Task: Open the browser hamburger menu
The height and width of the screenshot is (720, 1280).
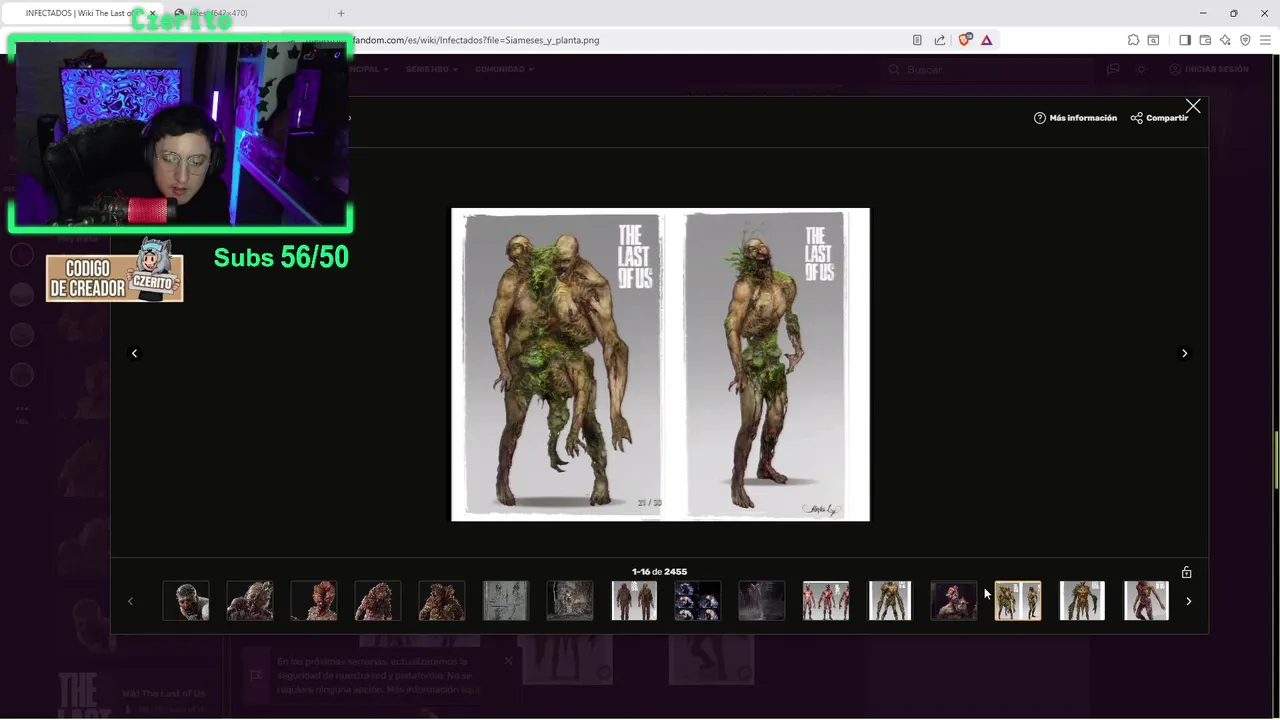Action: [x=1265, y=40]
